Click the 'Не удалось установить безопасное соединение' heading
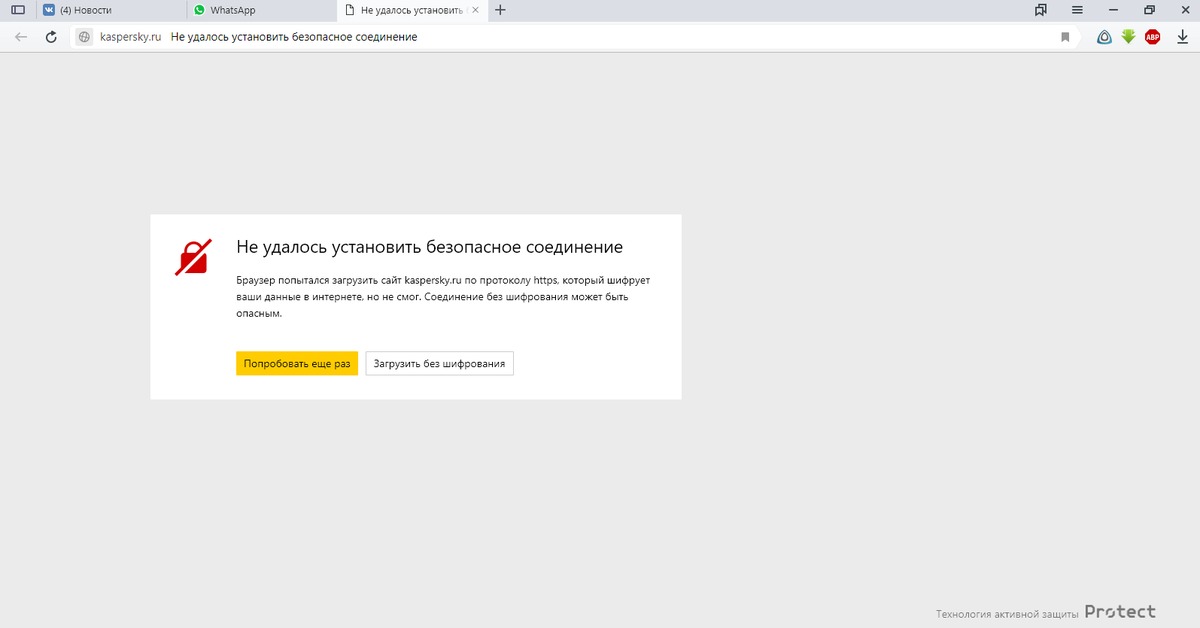Viewport: 1200px width, 628px height. coord(430,247)
